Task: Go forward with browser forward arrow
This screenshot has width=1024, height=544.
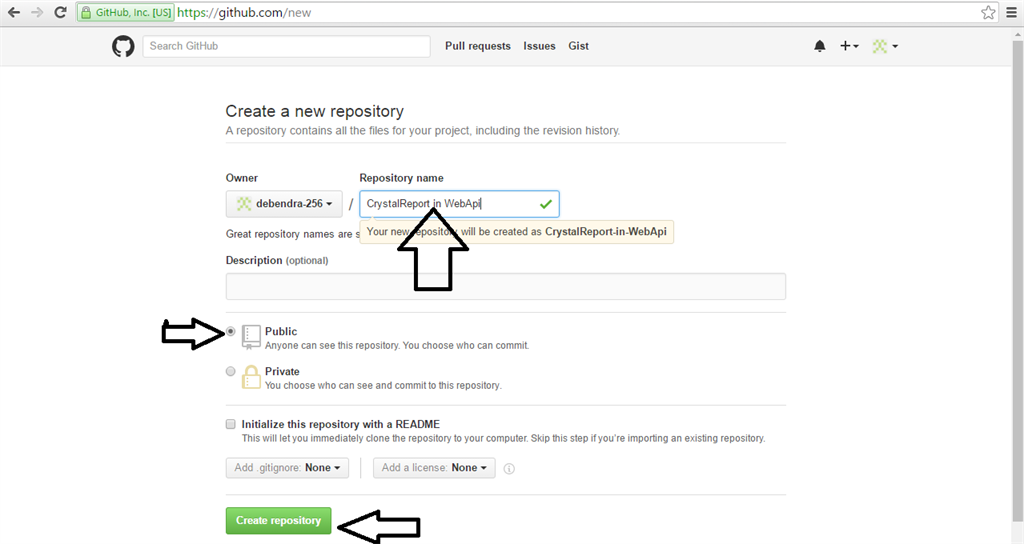Action: [x=37, y=12]
